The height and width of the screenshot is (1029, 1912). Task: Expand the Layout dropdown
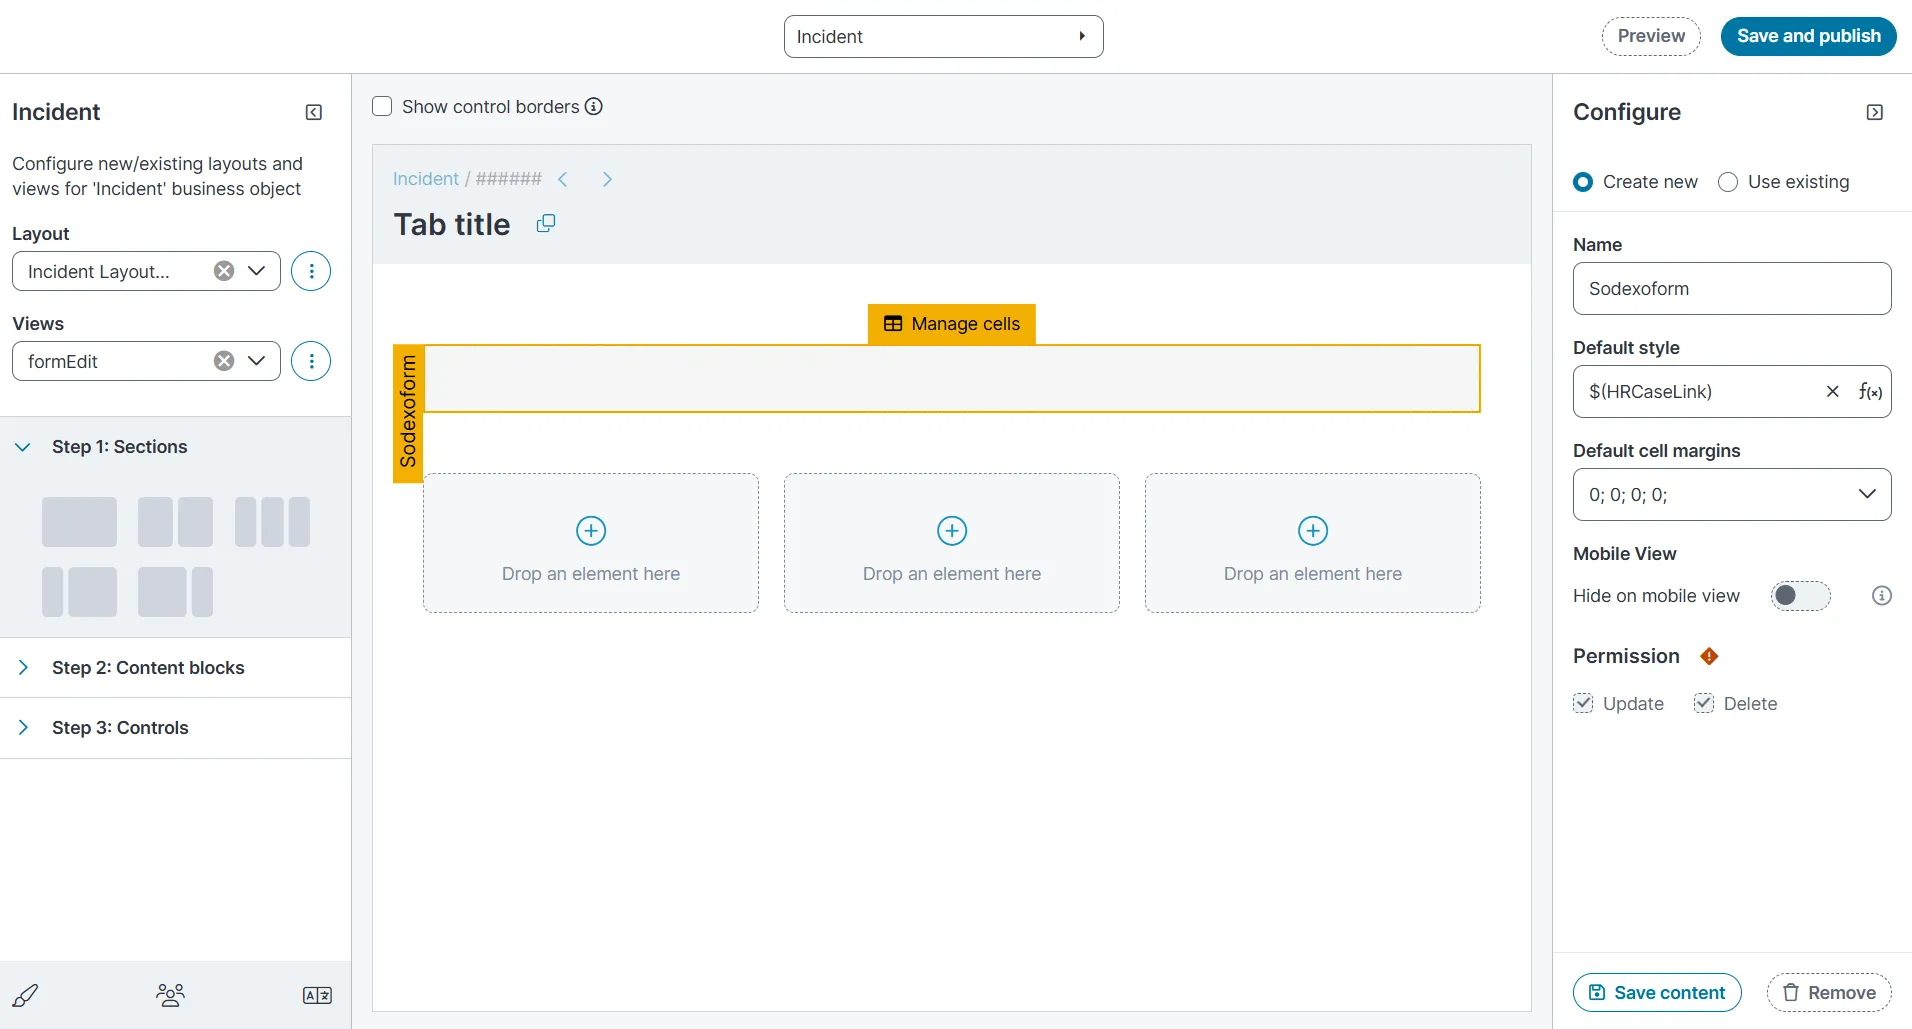[x=257, y=271]
